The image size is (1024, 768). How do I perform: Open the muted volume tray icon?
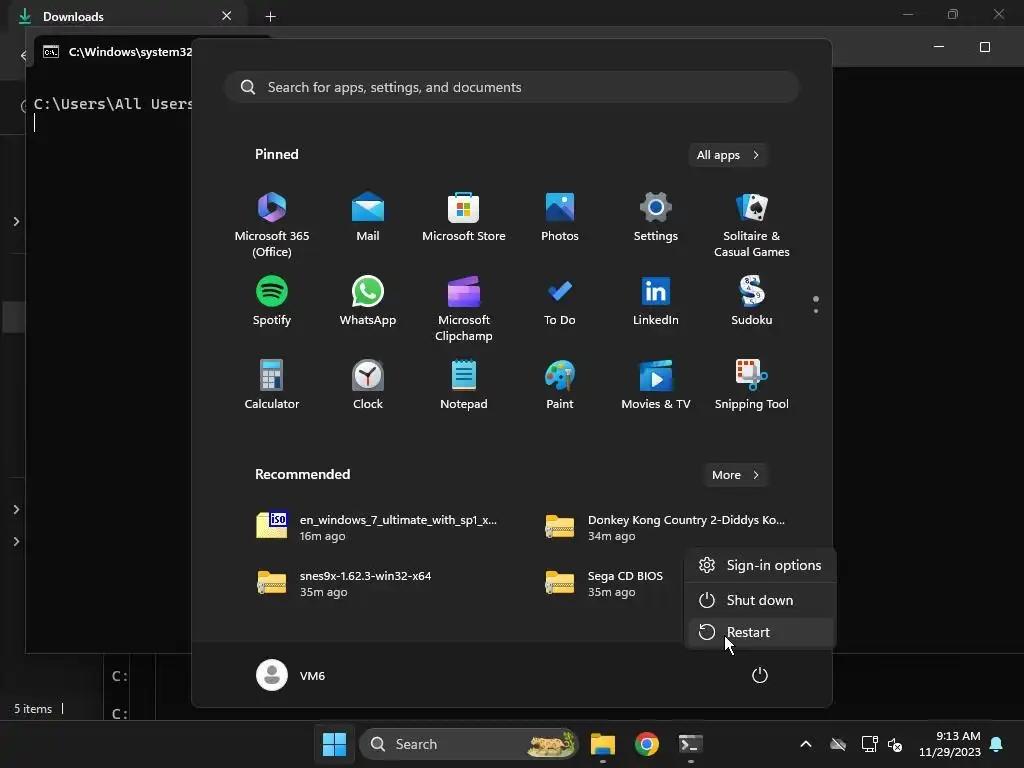(895, 744)
